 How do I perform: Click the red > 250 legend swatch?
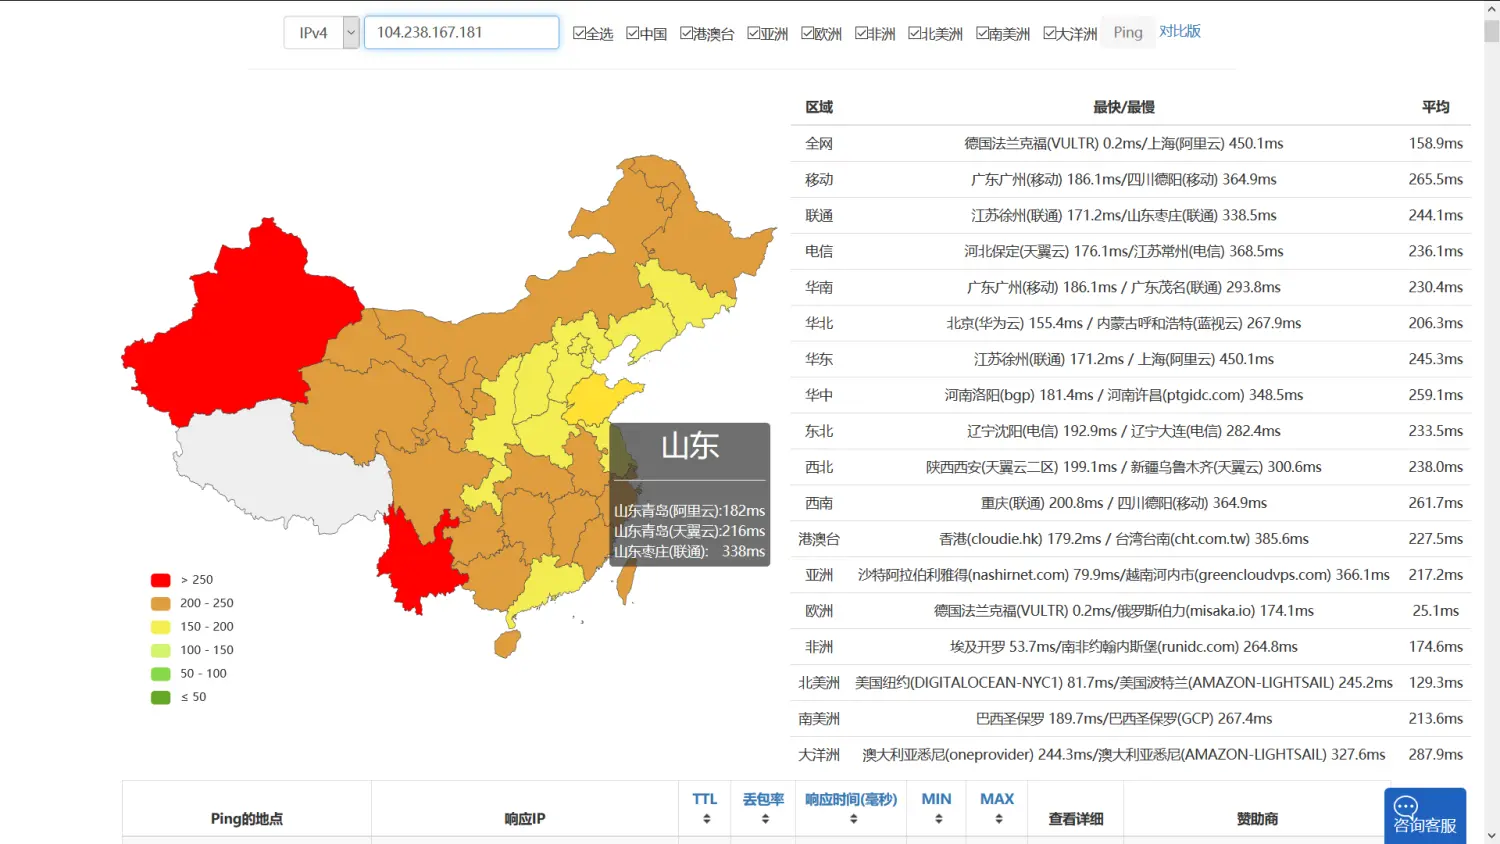(160, 580)
